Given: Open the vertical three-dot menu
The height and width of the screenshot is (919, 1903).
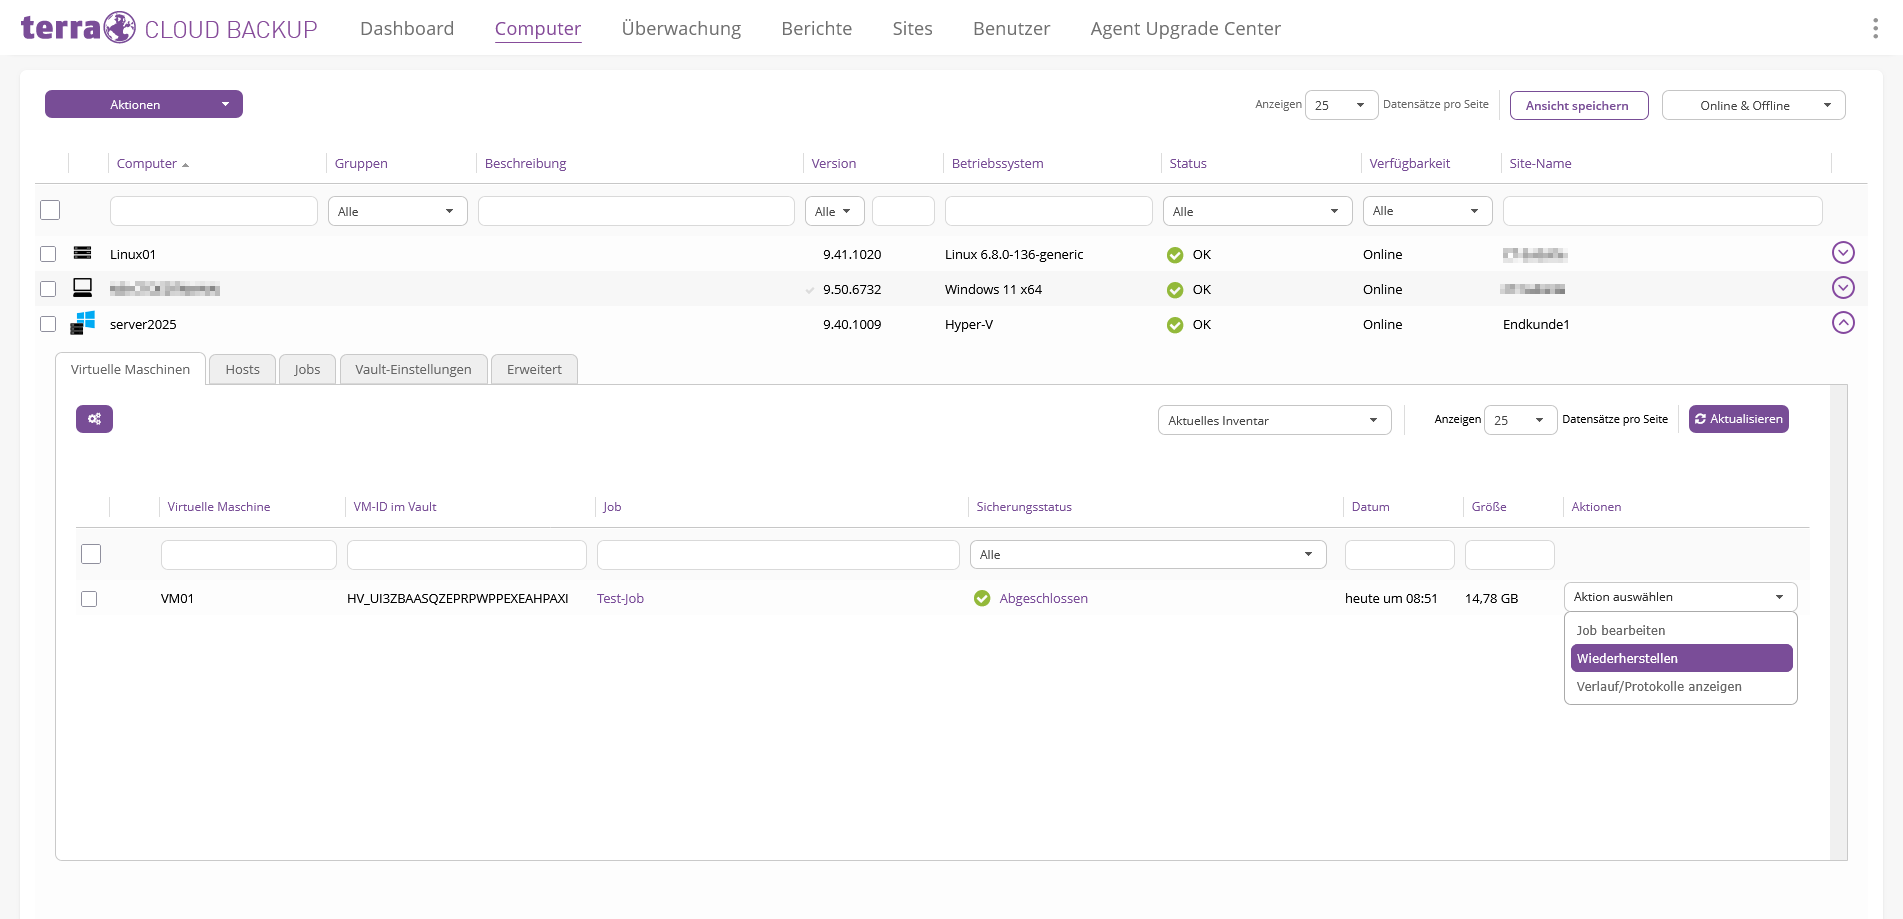Looking at the screenshot, I should pyautogui.click(x=1875, y=28).
